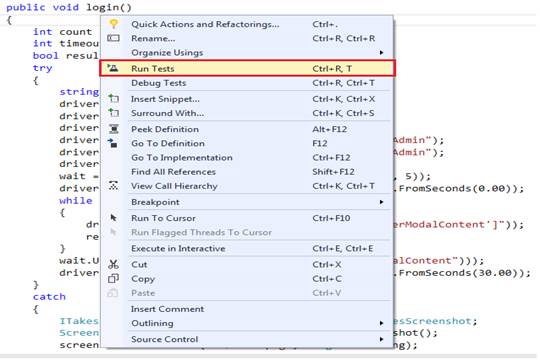Expand the Organize Usings submenu arrow

tap(381, 53)
